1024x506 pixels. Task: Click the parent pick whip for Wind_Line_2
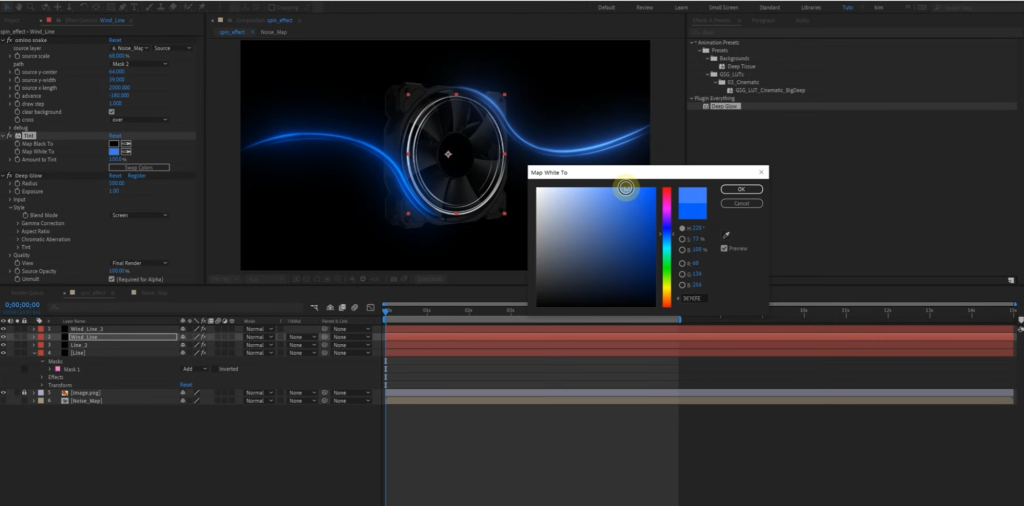click(x=325, y=329)
